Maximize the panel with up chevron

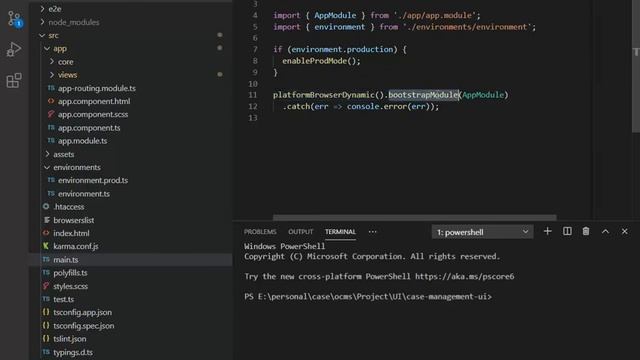[605, 231]
